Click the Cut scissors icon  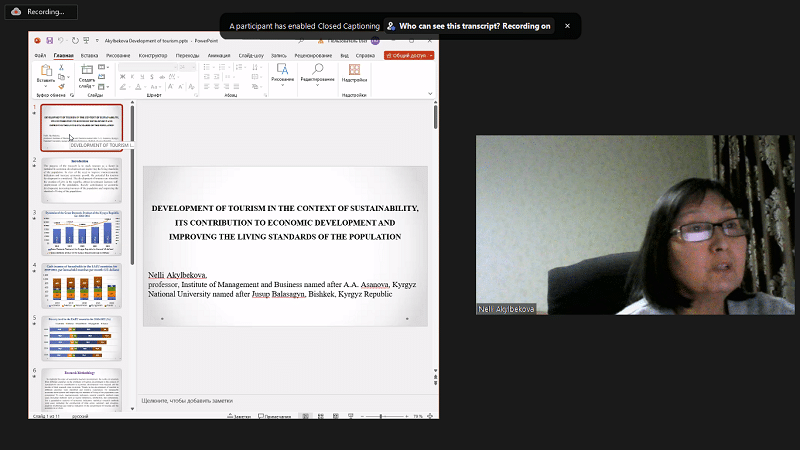(x=61, y=68)
